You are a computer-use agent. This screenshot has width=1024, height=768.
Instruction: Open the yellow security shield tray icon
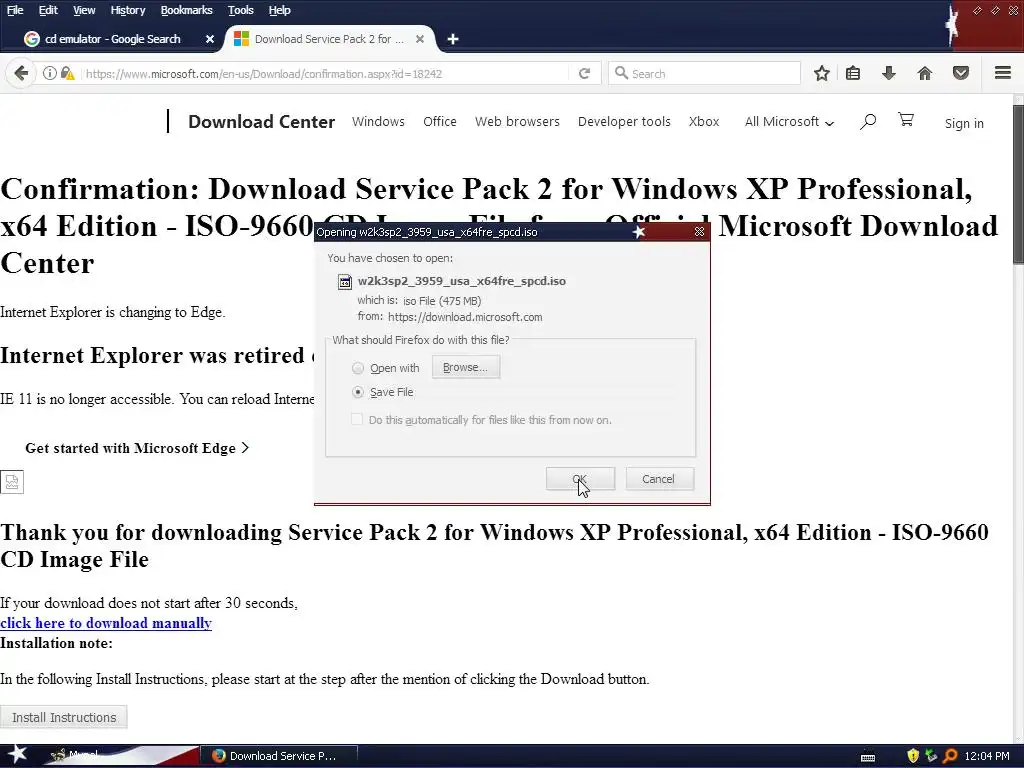point(913,756)
